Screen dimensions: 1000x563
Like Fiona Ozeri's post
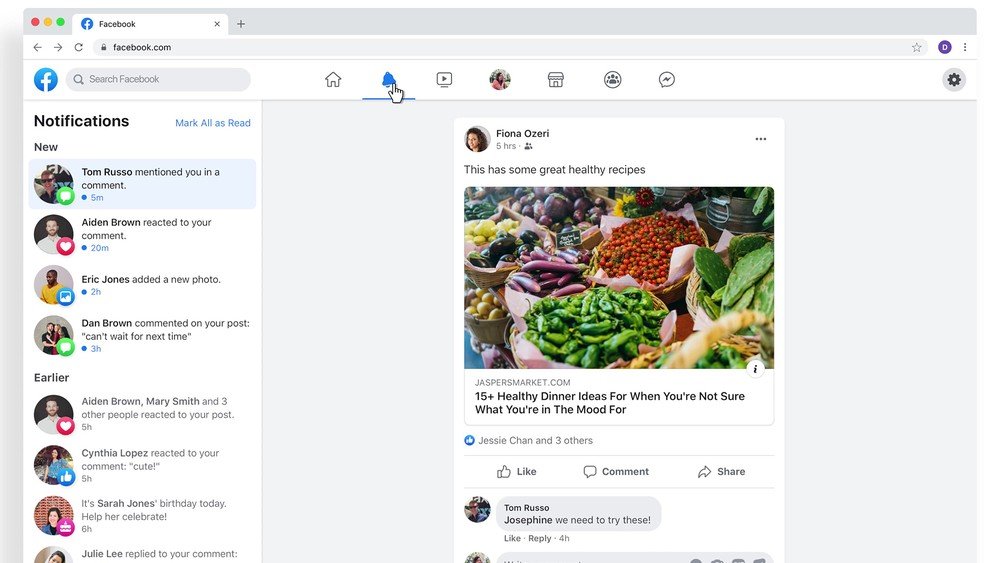click(x=517, y=472)
